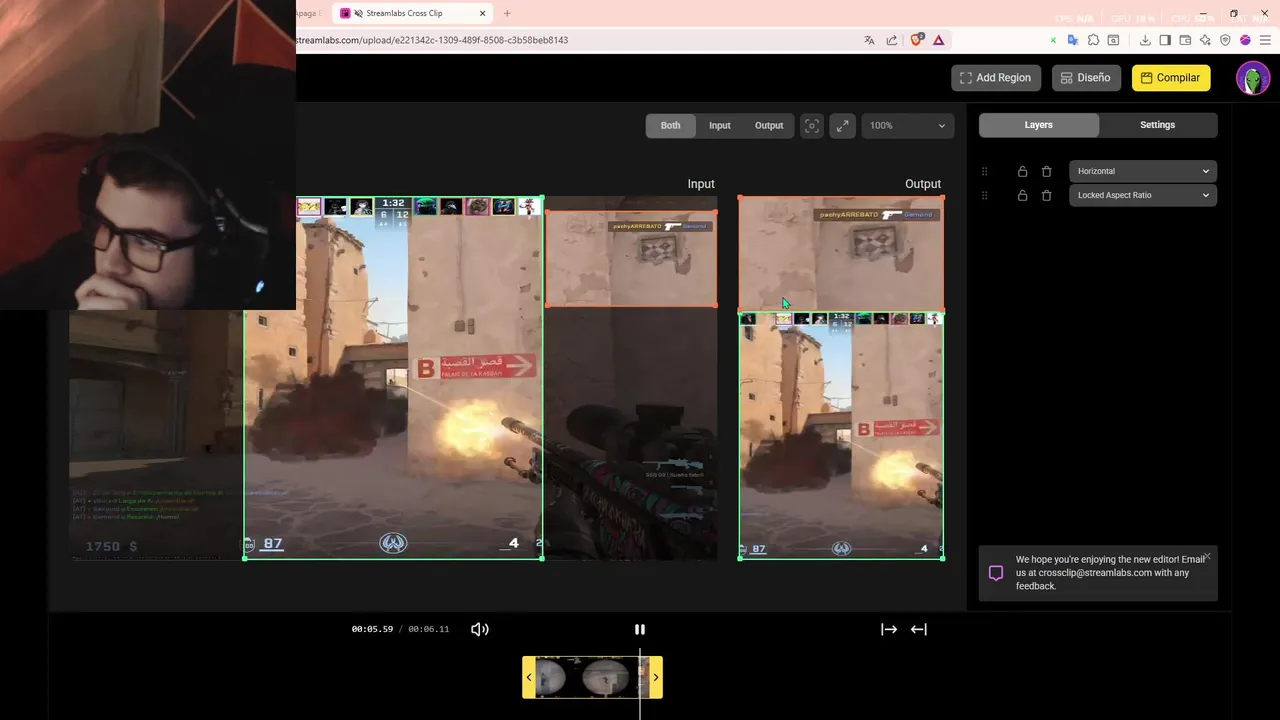This screenshot has height=720, width=1280.
Task: Click the left yellow trim handle
Action: (x=529, y=677)
